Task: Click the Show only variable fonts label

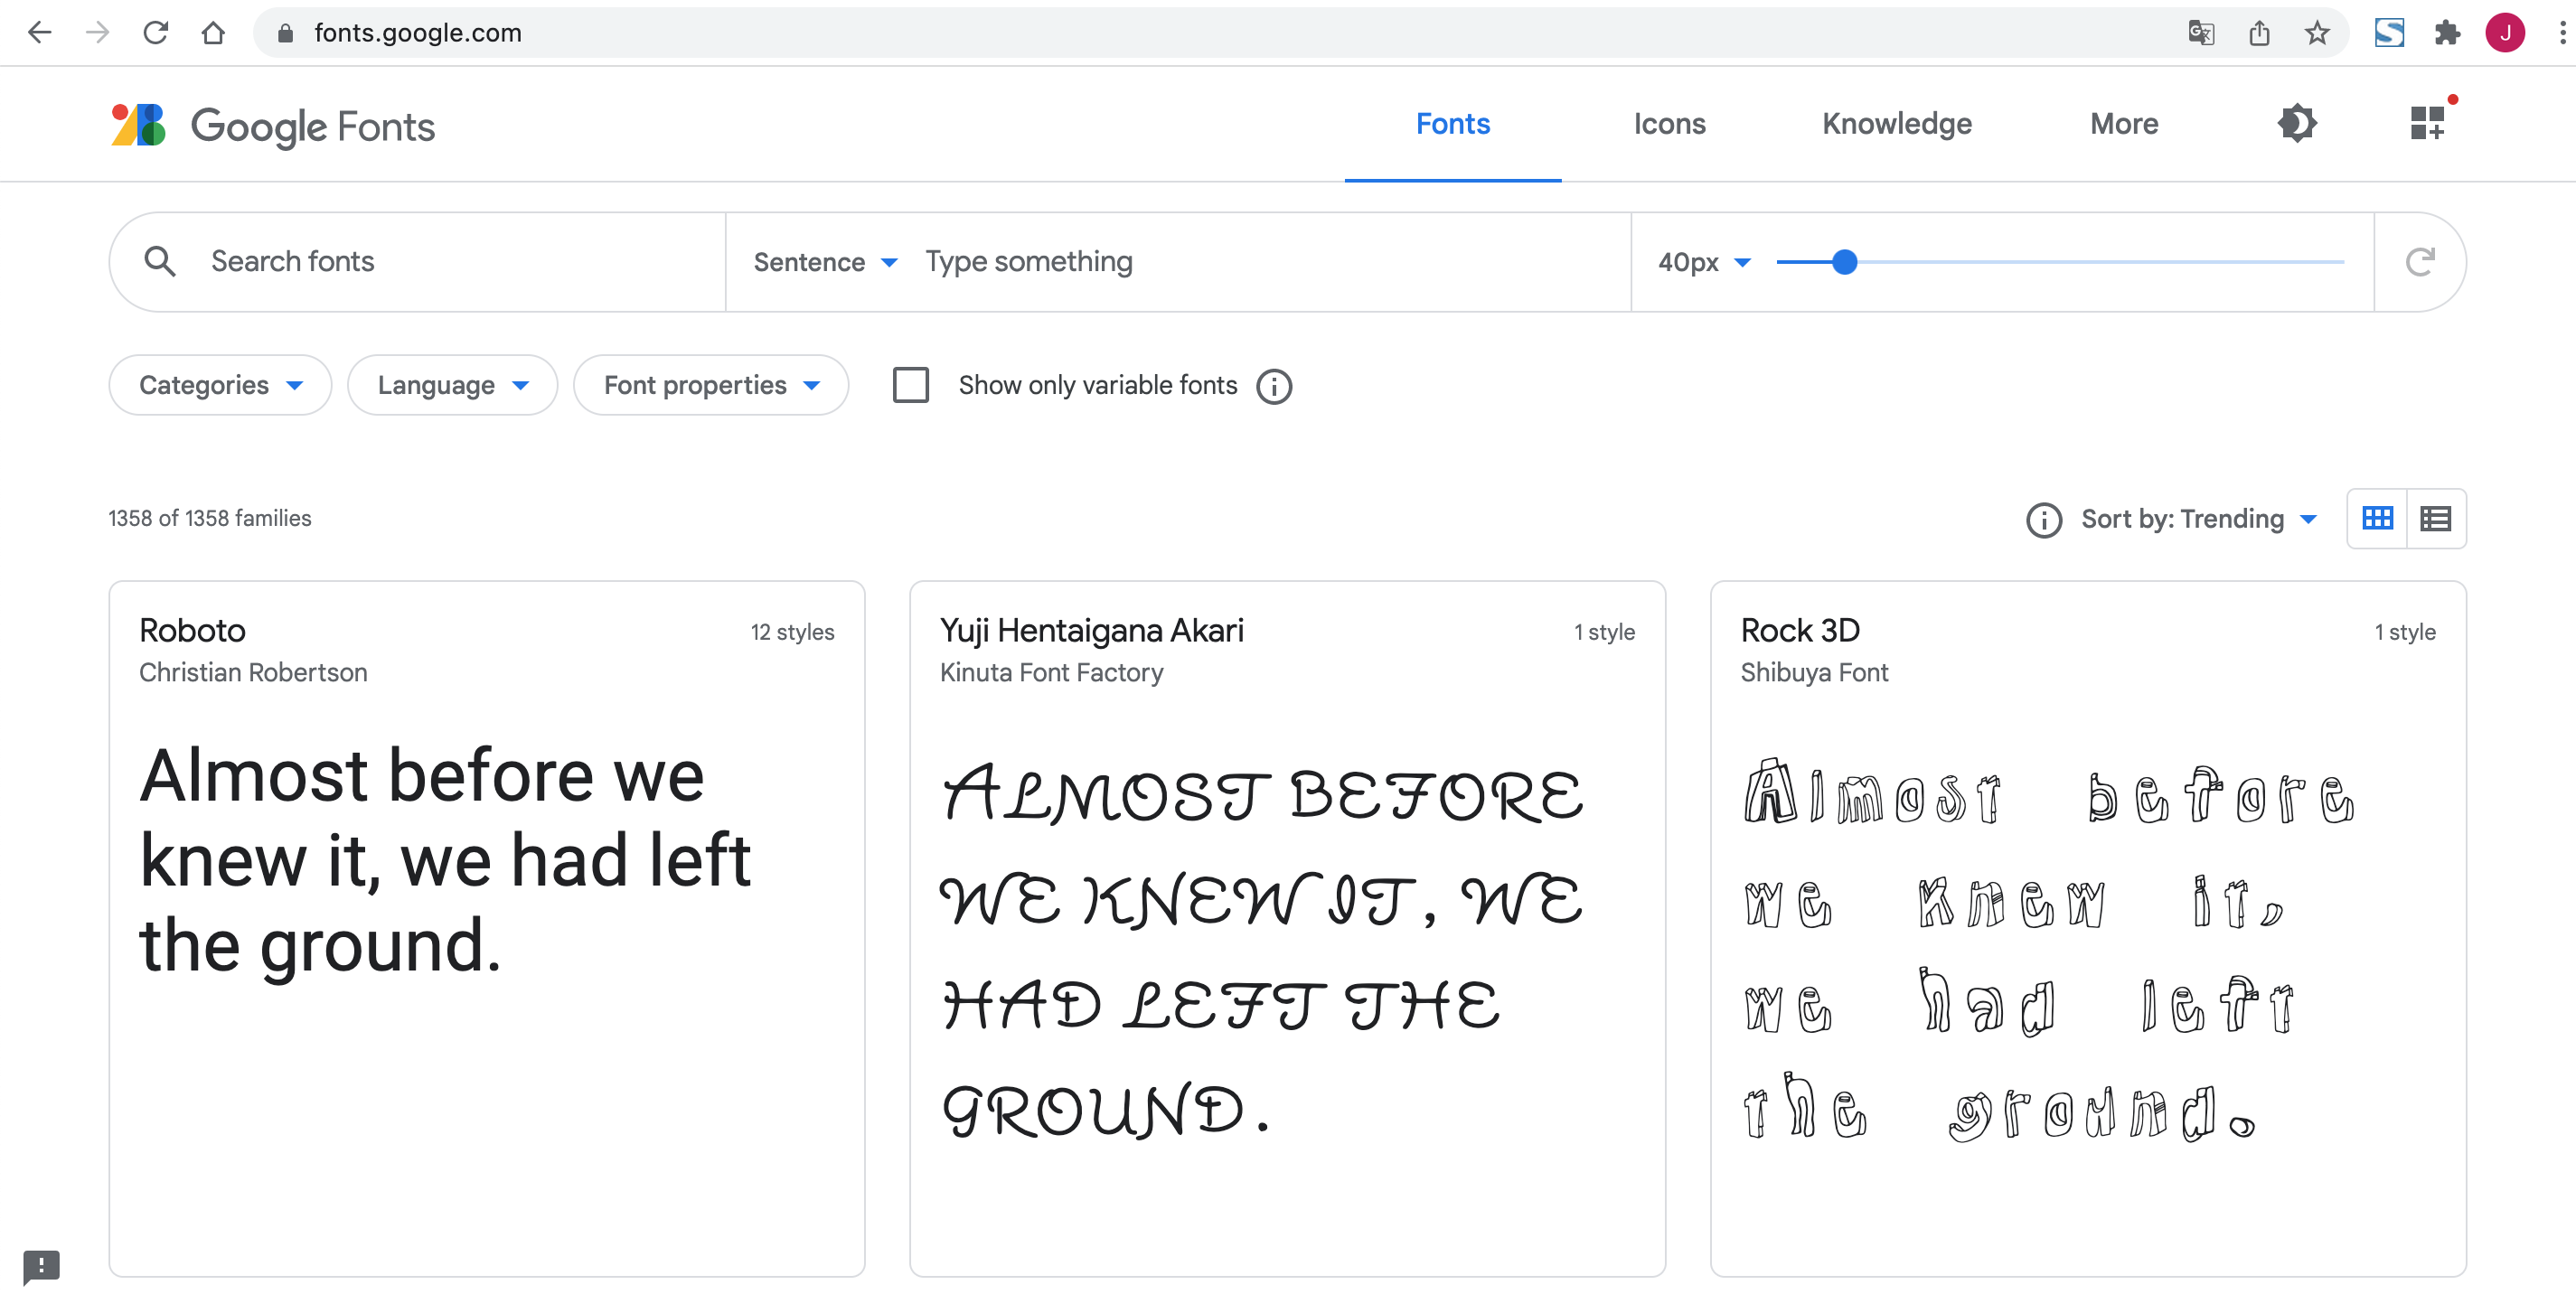Action: [1097, 385]
